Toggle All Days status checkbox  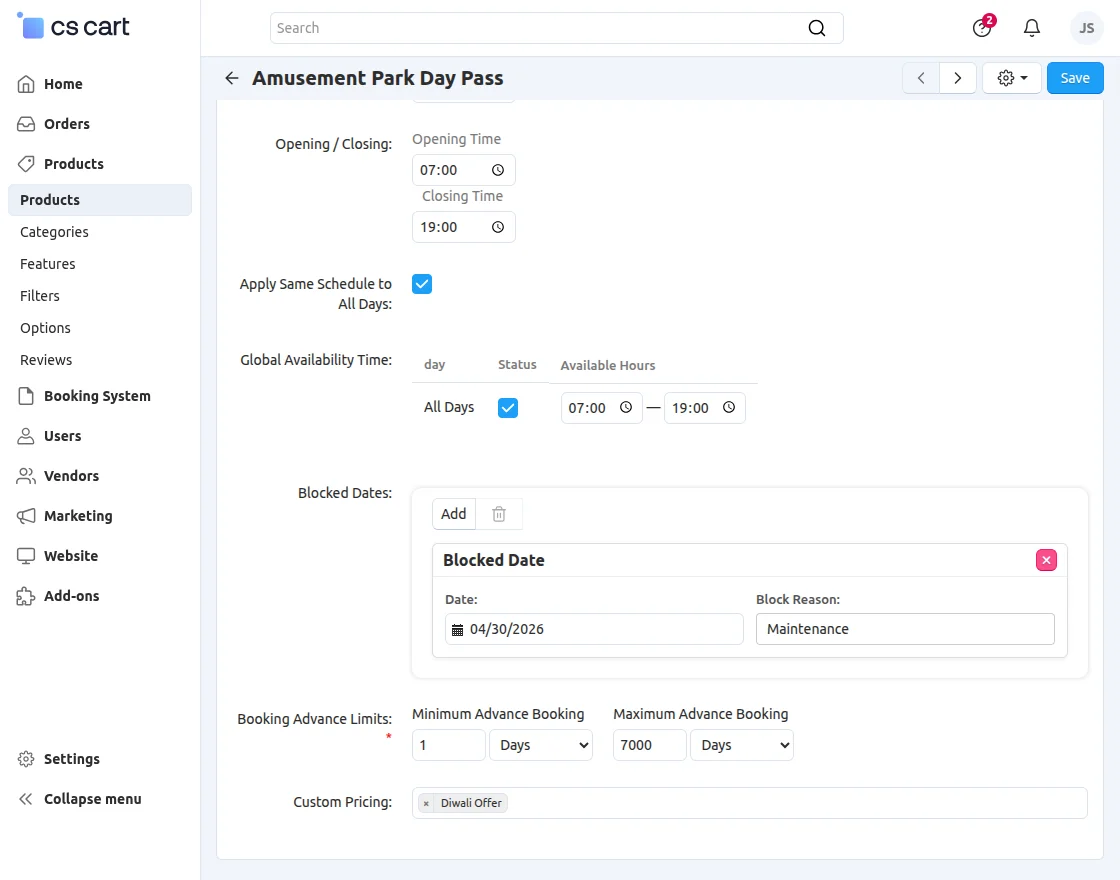pos(508,408)
